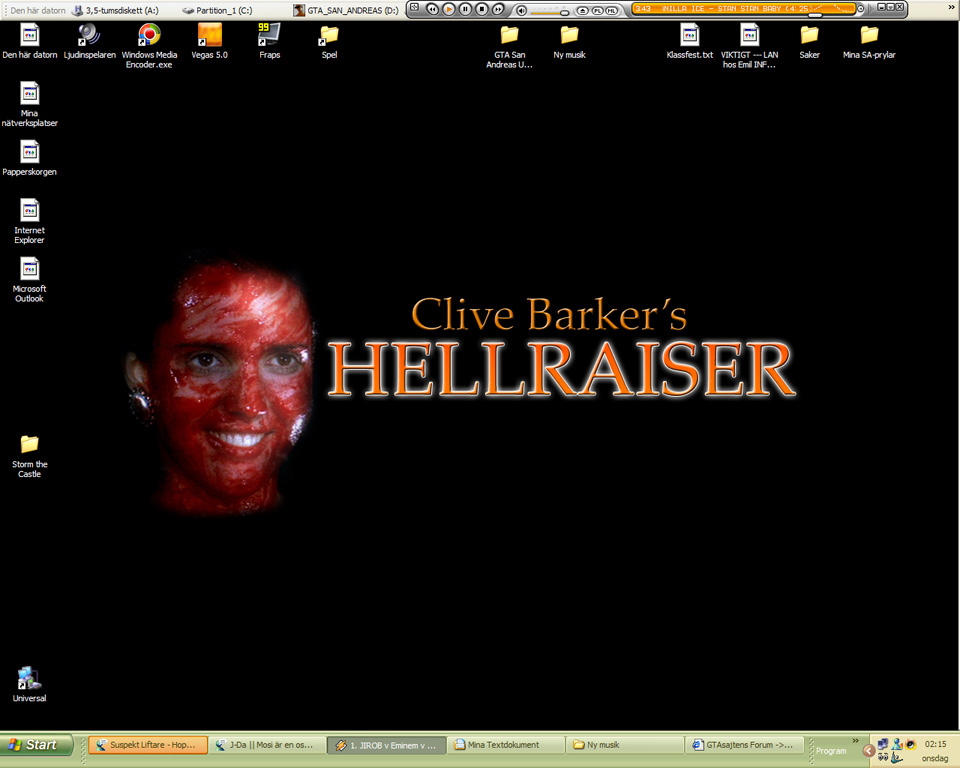Screen dimensions: 960x768
Task: Skip to previous track in media player
Action: point(432,9)
